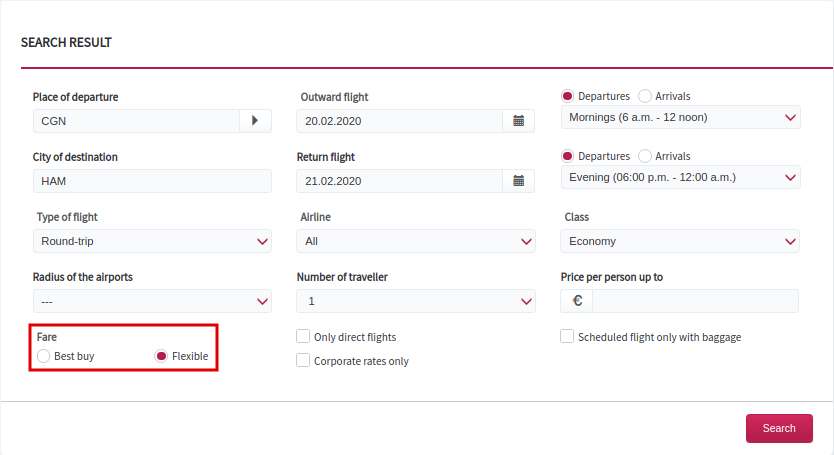This screenshot has height=455, width=834.
Task: Open the Number of traveller dropdown
Action: coord(416,301)
